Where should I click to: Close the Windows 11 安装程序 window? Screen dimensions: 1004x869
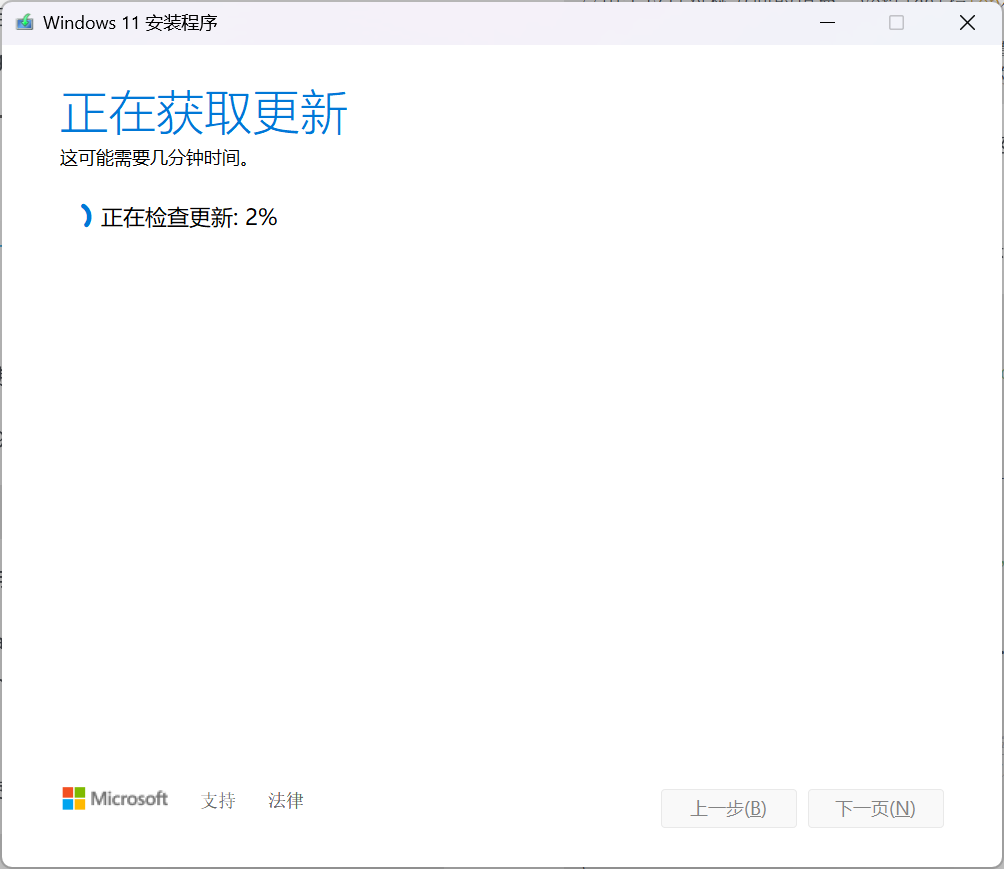pyautogui.click(x=967, y=22)
